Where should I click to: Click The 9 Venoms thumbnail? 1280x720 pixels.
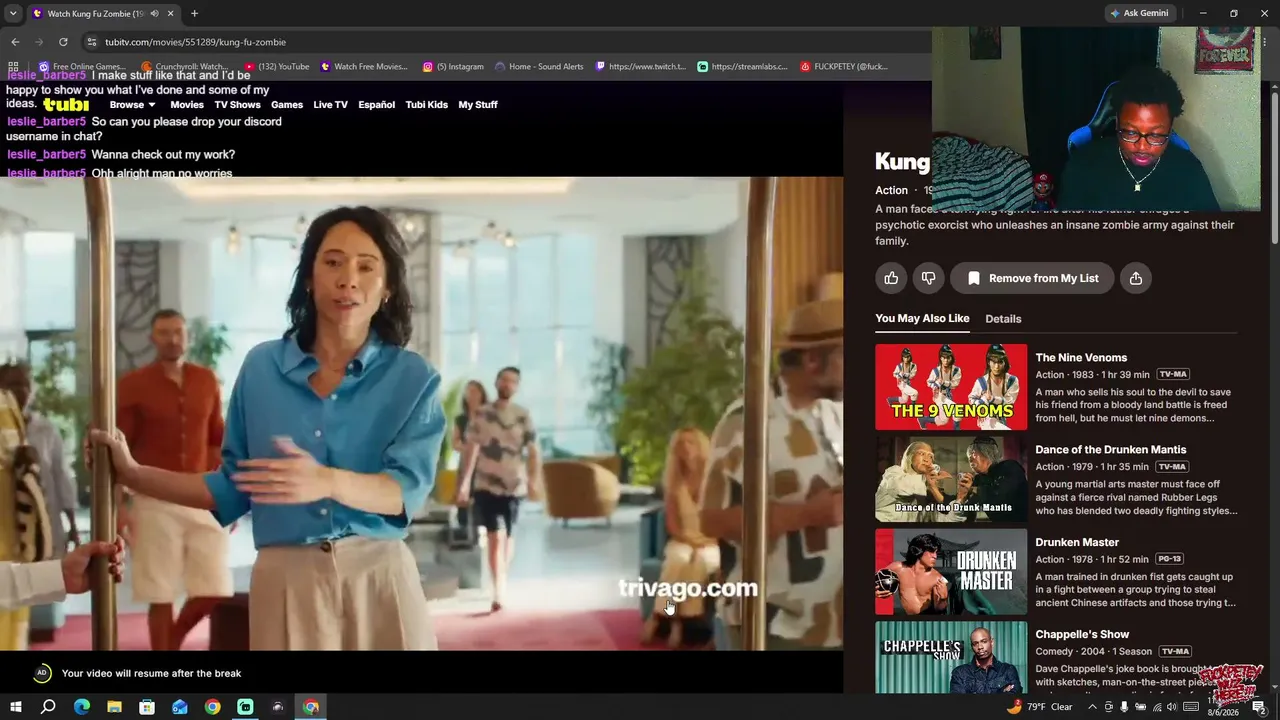coord(951,387)
